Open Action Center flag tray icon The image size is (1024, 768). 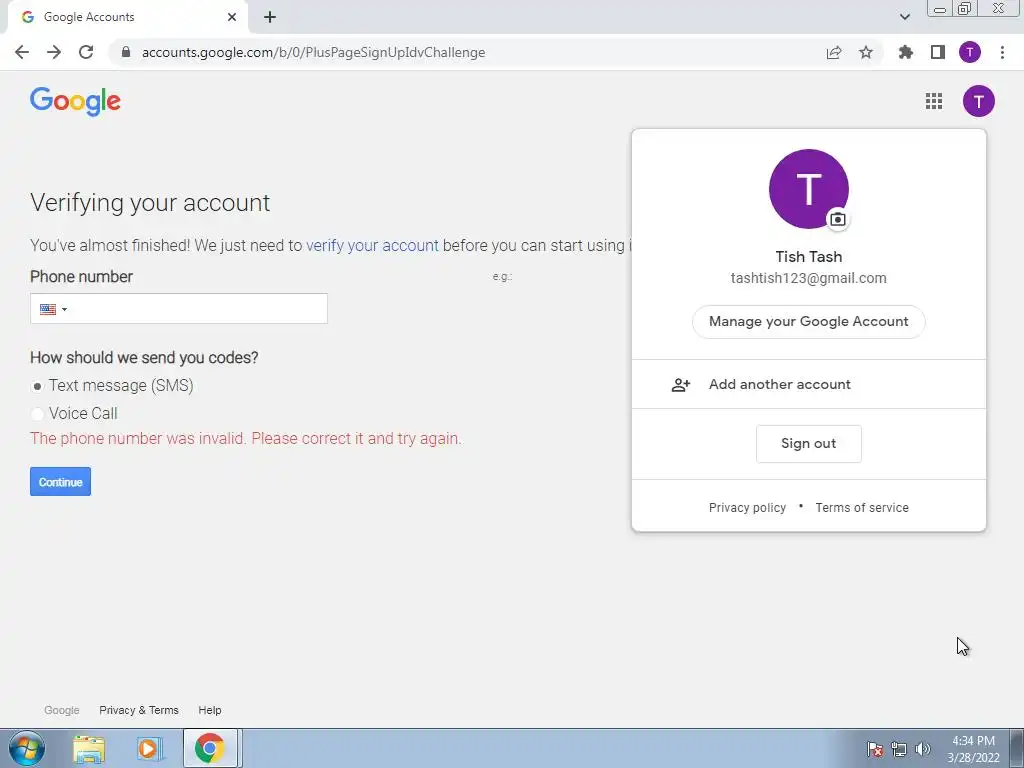click(874, 749)
